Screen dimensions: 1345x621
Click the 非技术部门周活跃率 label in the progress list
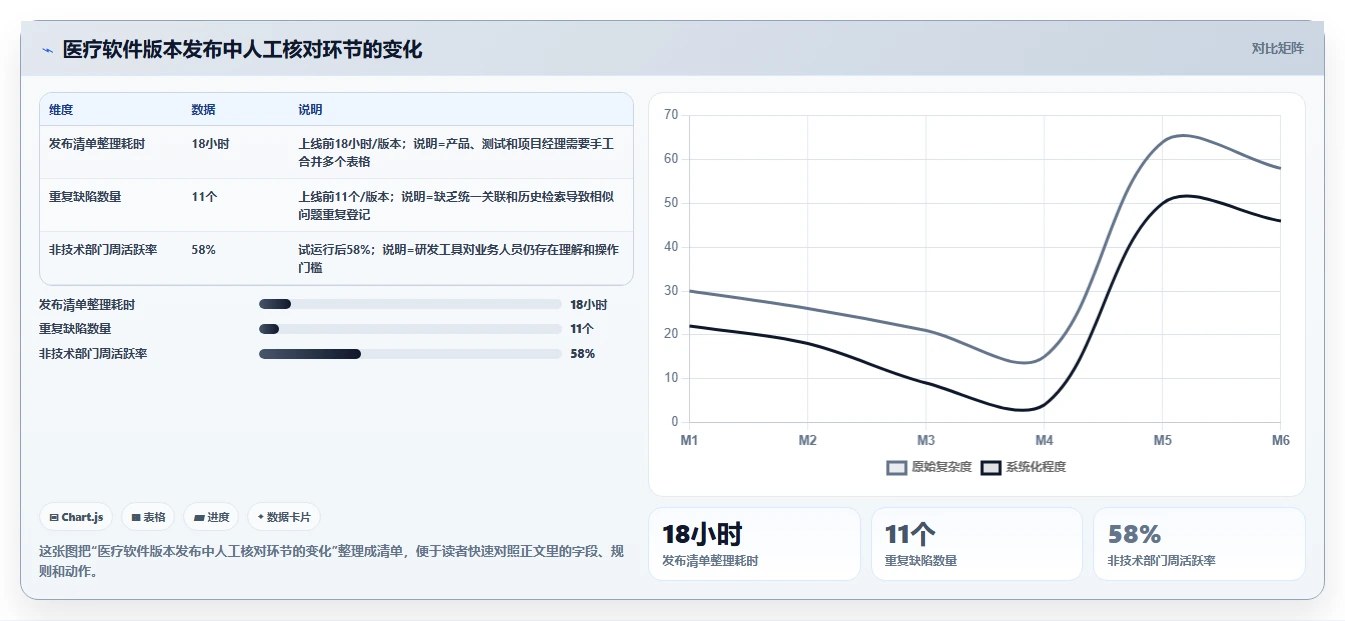click(93, 354)
